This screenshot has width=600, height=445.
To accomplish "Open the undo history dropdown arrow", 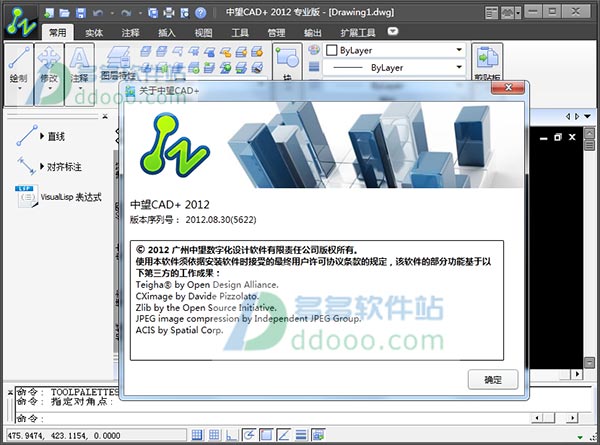I will pos(112,14).
